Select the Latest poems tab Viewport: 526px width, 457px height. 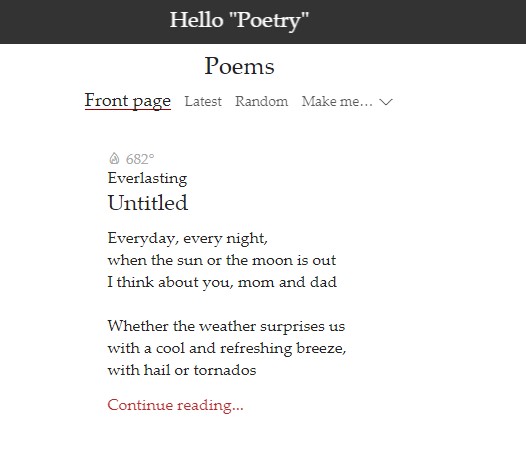(x=203, y=101)
